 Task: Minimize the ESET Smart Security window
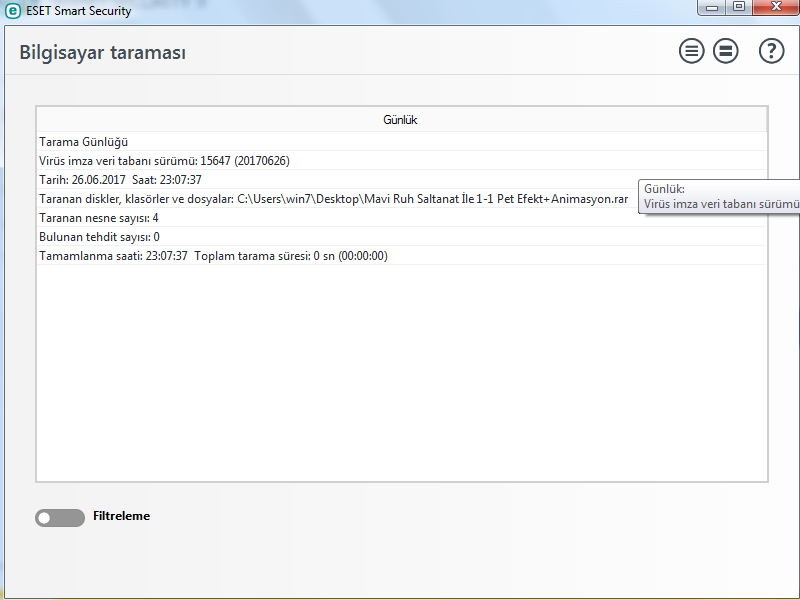click(x=713, y=7)
